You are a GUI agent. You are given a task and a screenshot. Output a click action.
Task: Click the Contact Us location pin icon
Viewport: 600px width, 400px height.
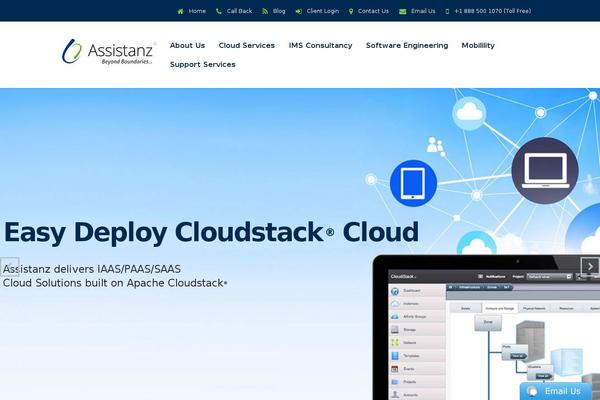point(351,11)
